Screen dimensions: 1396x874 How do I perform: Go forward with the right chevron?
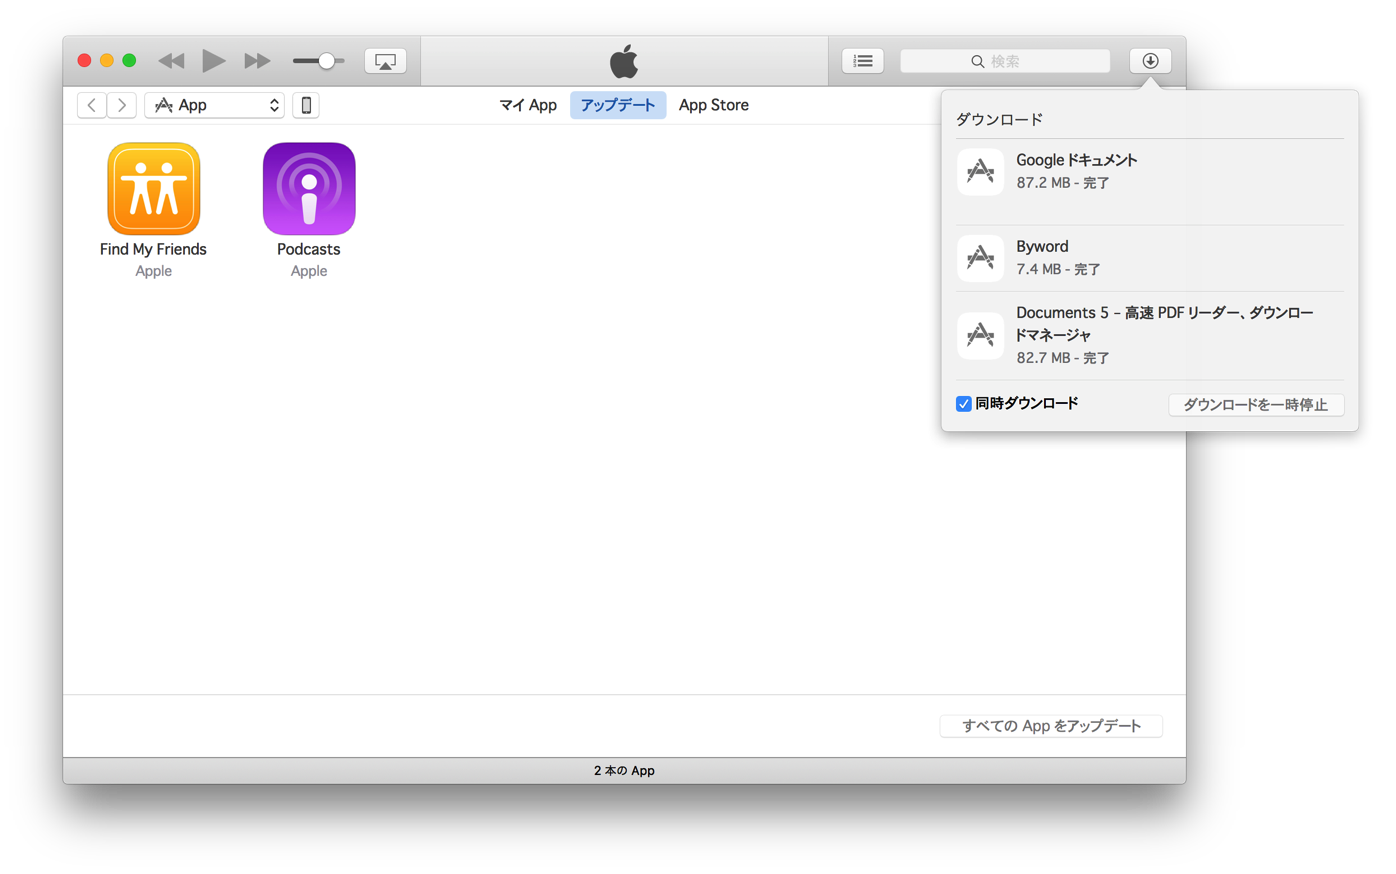[122, 105]
